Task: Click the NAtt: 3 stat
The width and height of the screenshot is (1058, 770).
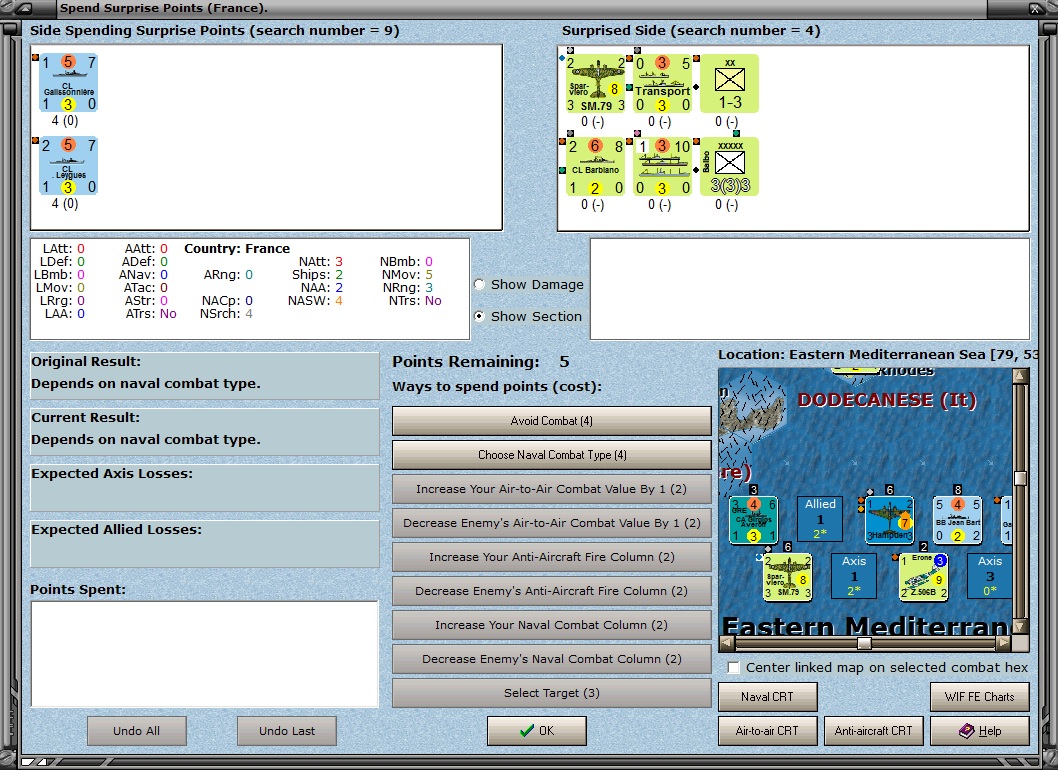Action: (x=321, y=262)
